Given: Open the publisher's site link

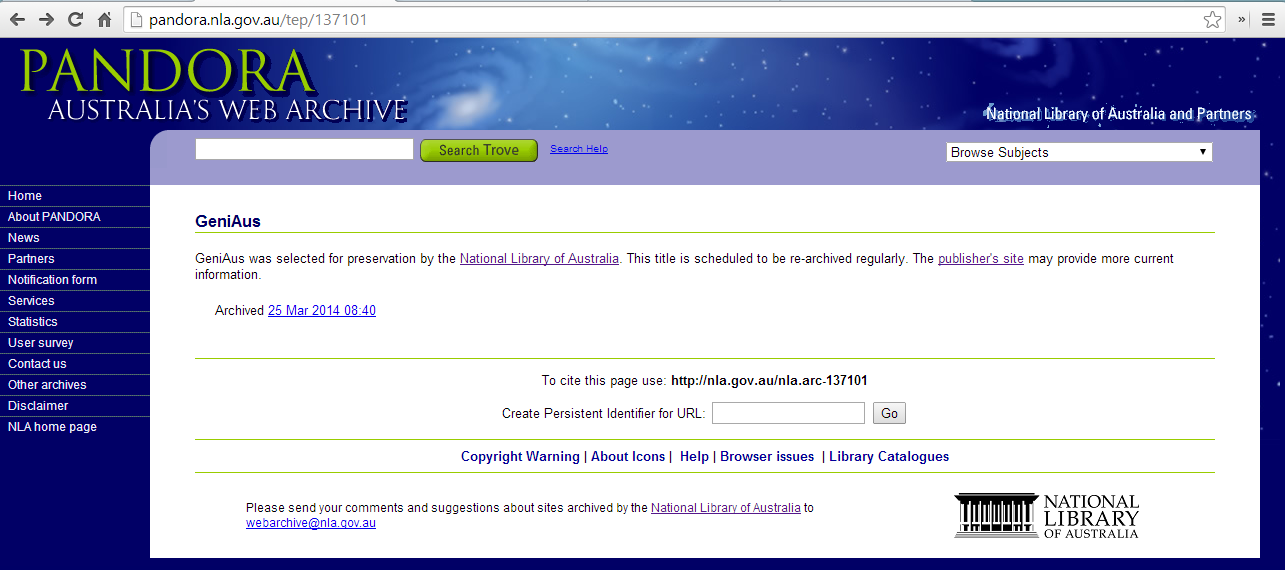Looking at the screenshot, I should [981, 259].
